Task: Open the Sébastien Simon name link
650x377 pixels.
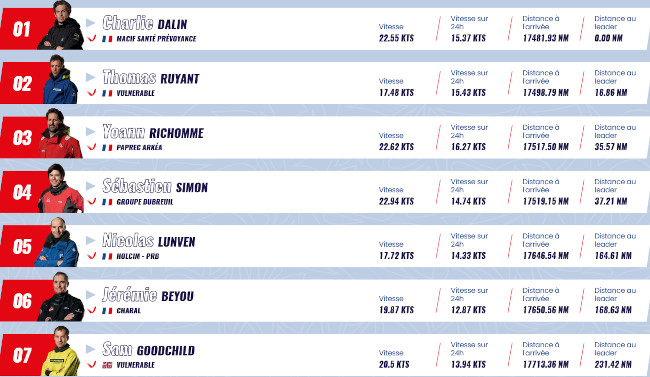Action: point(155,186)
